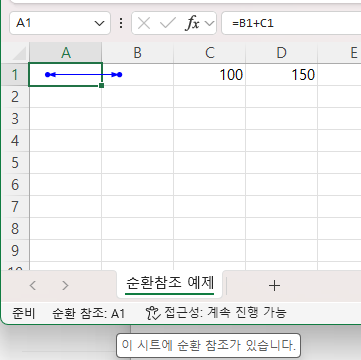Click the accessibility person icon in status bar
Image resolution: width=361 pixels, height=360 pixels.
tap(153, 313)
